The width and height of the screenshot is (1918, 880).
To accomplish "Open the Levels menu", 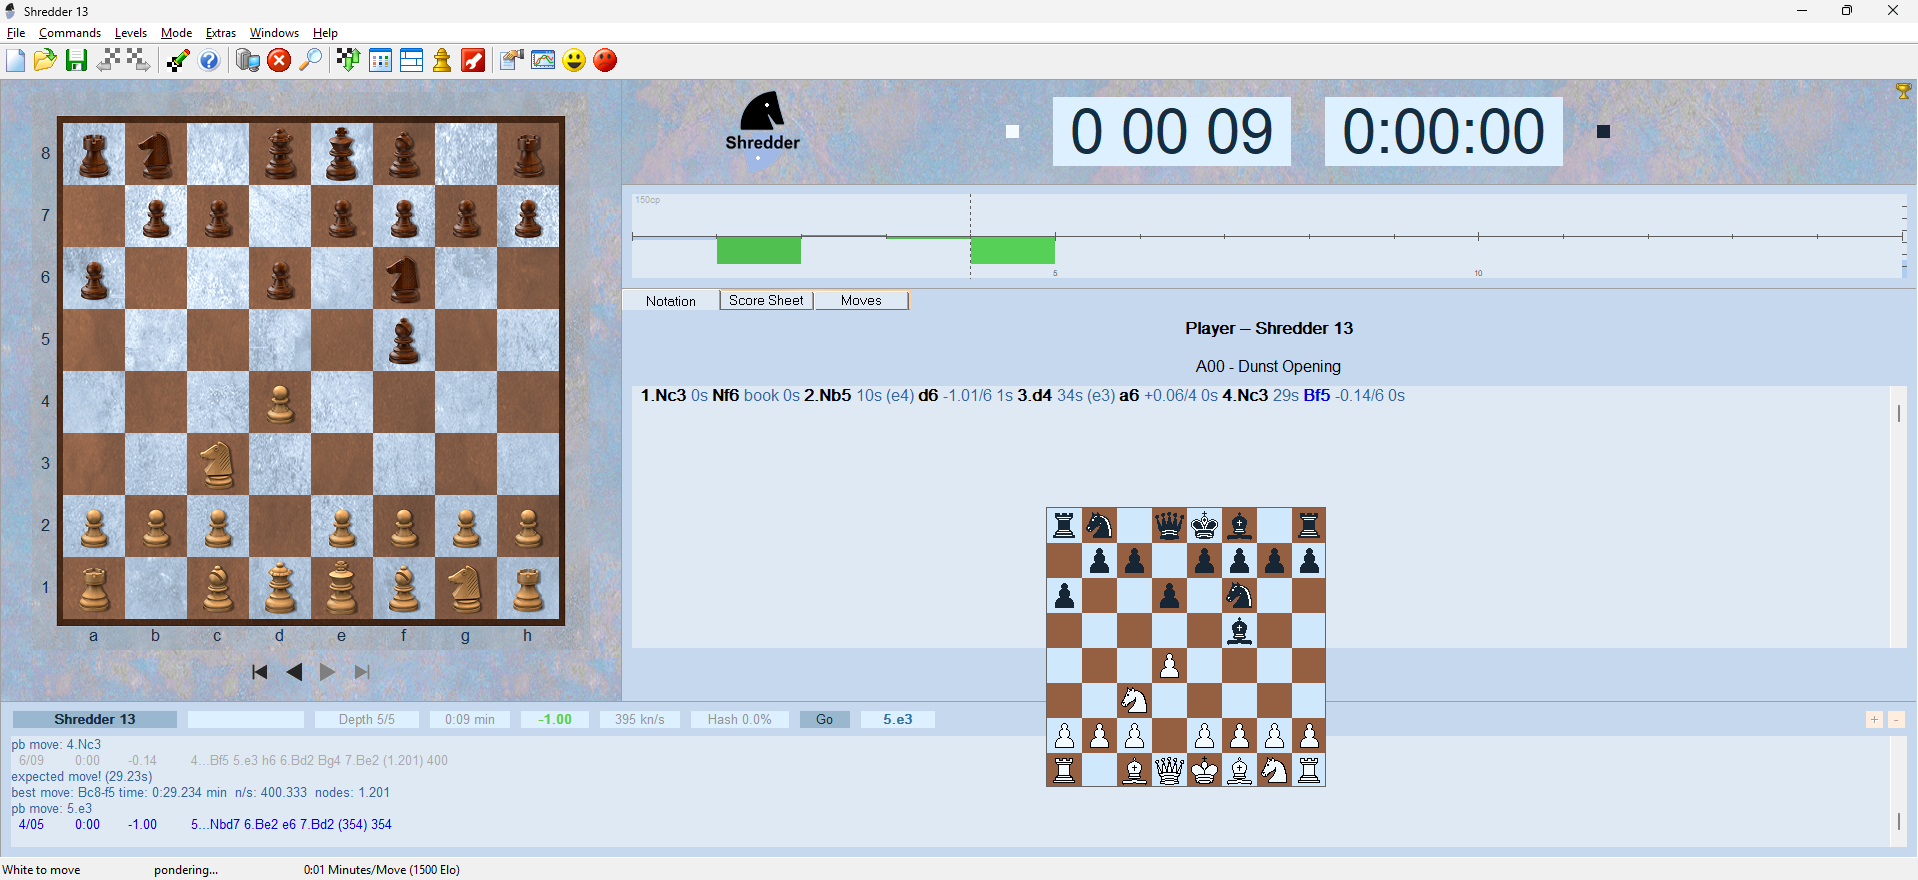I will click(x=130, y=33).
